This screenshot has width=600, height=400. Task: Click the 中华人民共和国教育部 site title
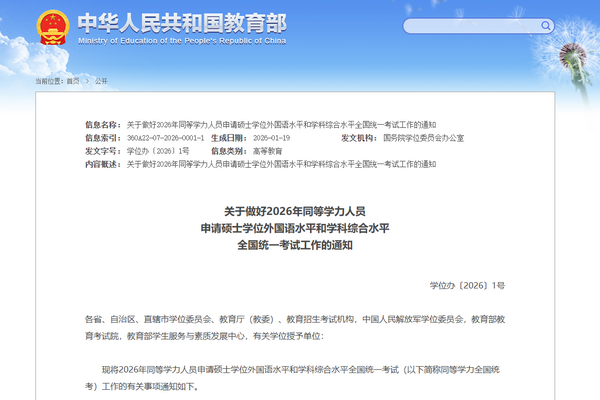(x=182, y=23)
